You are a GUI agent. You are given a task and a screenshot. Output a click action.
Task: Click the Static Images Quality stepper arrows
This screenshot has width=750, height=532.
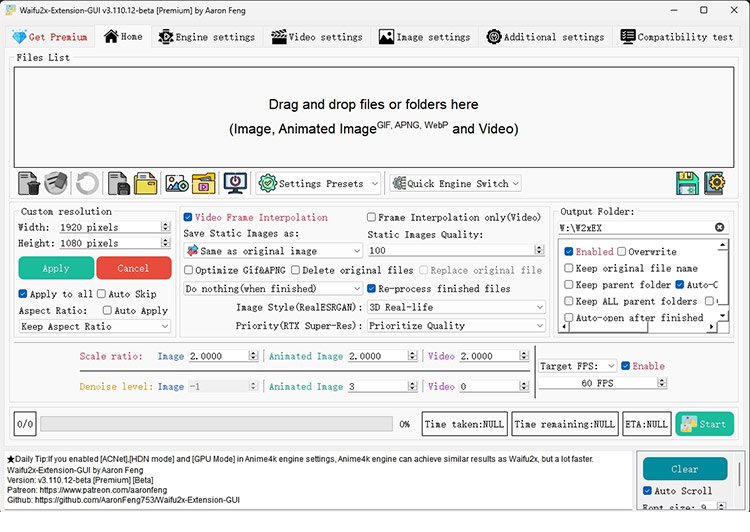540,250
